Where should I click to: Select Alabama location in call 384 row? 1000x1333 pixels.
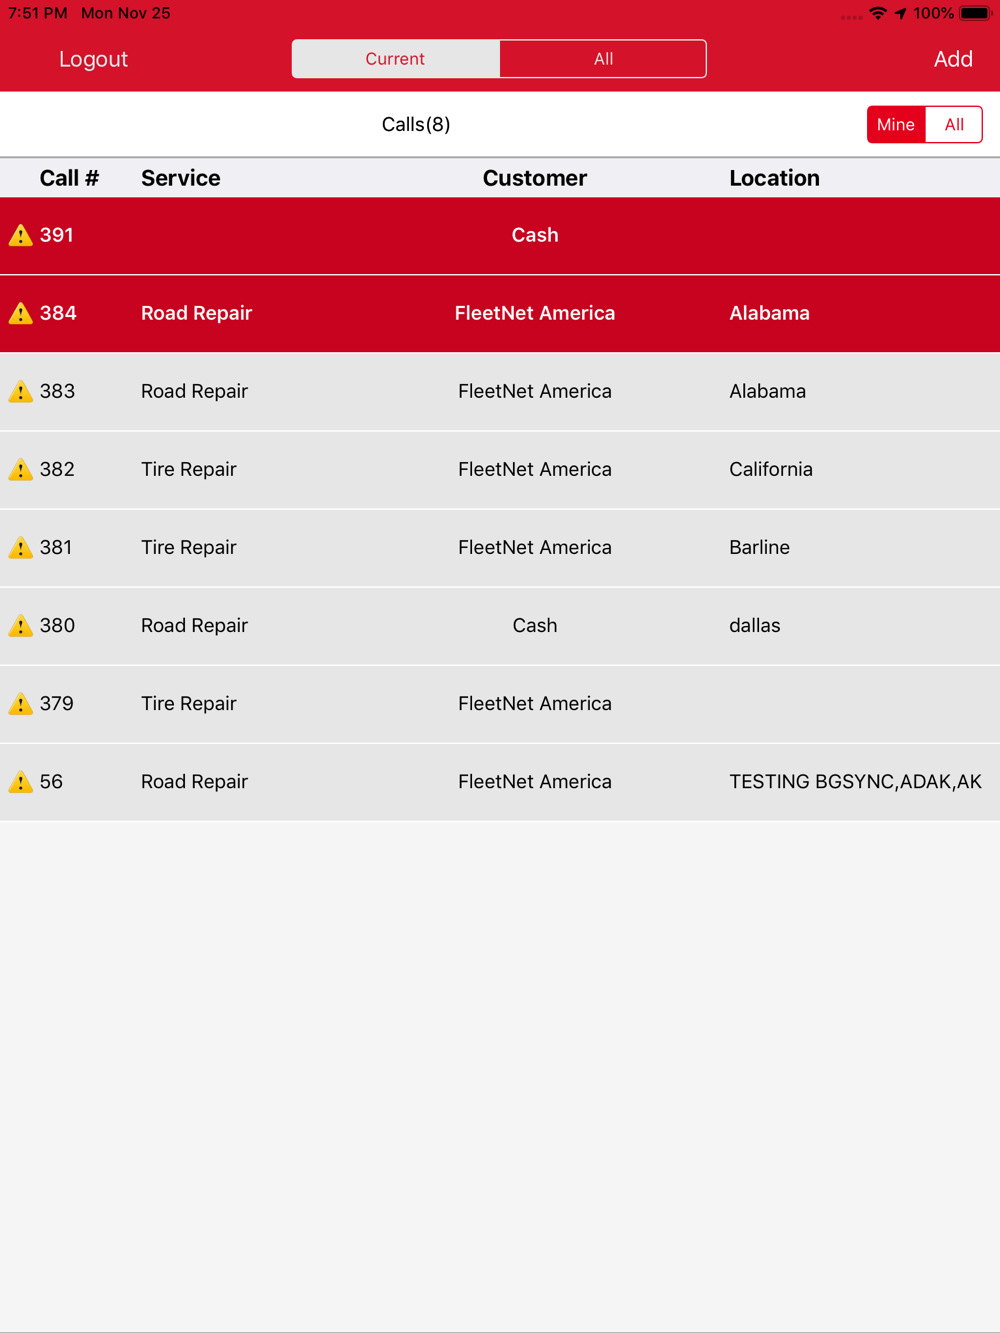point(769,313)
